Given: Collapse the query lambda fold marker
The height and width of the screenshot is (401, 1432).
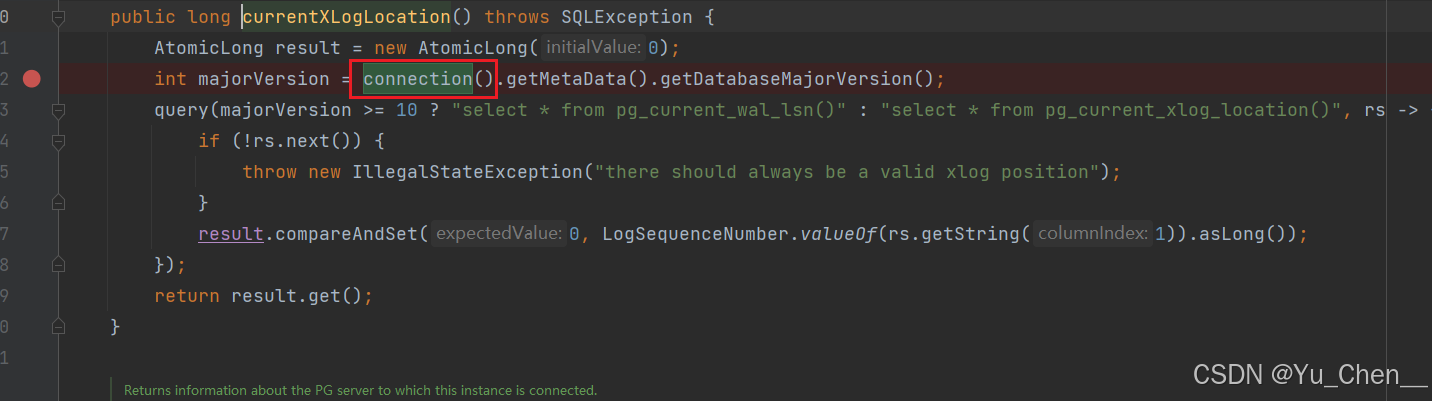Looking at the screenshot, I should (58, 110).
